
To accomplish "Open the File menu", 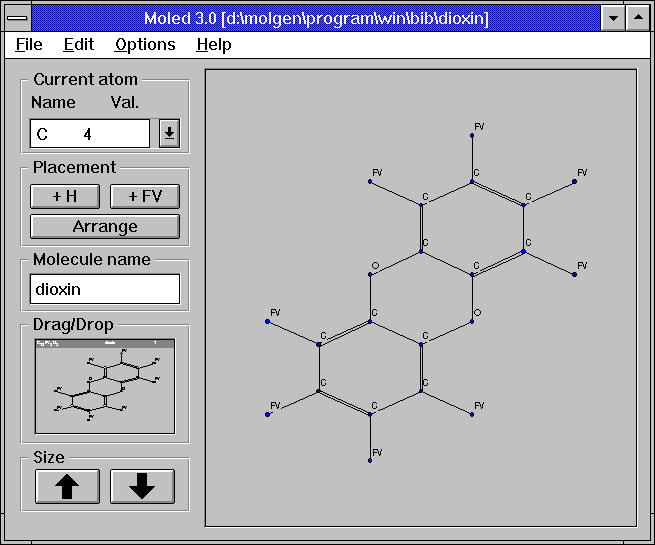I will (x=29, y=44).
